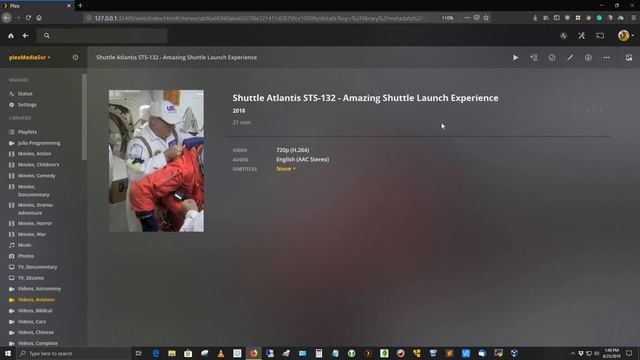Open a new browser tab
This screenshot has height=360, width=640.
tap(80, 6)
